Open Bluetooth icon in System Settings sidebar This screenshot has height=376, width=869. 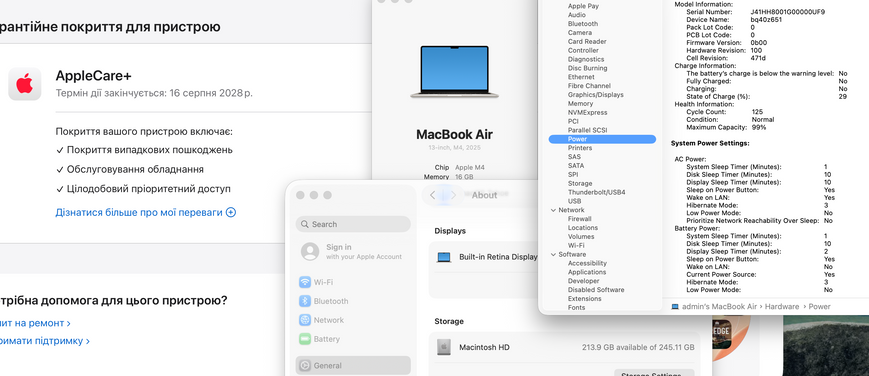pos(305,301)
